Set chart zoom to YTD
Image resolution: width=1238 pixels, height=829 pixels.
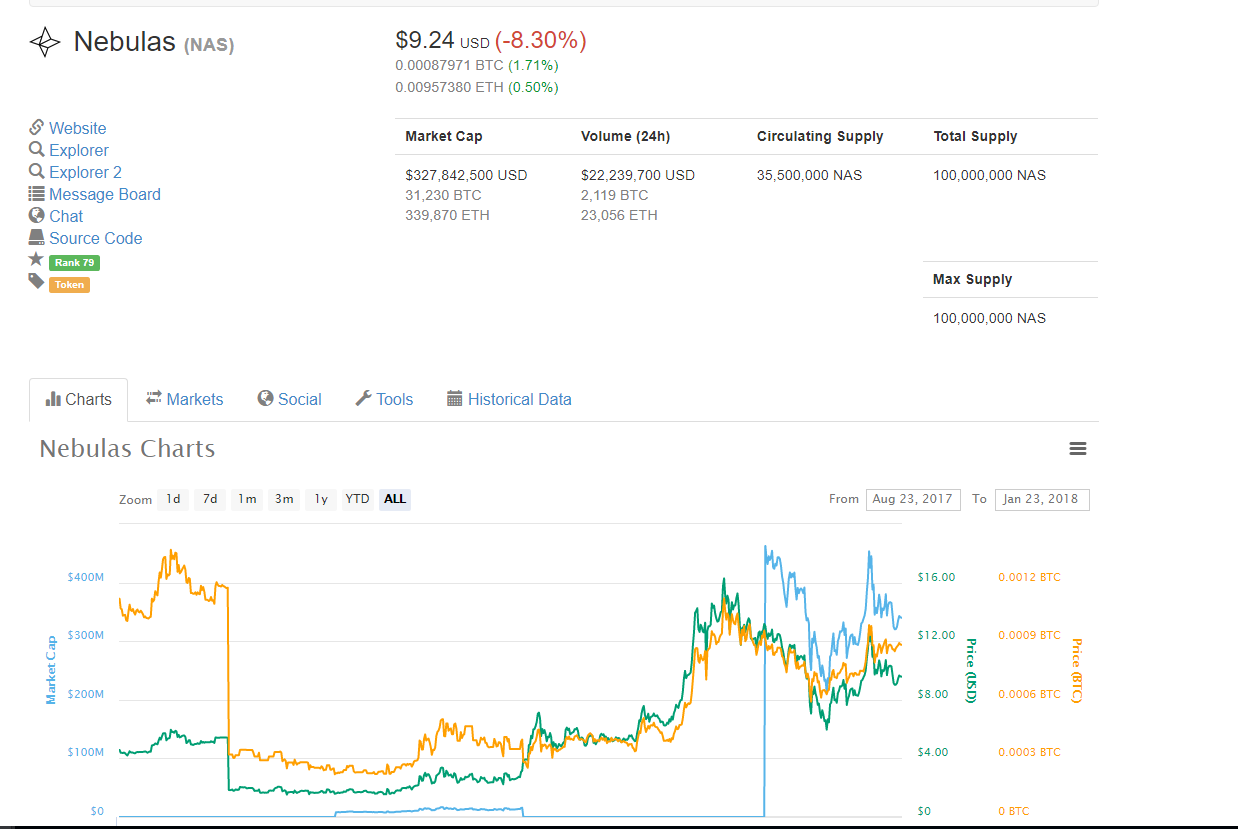click(358, 499)
